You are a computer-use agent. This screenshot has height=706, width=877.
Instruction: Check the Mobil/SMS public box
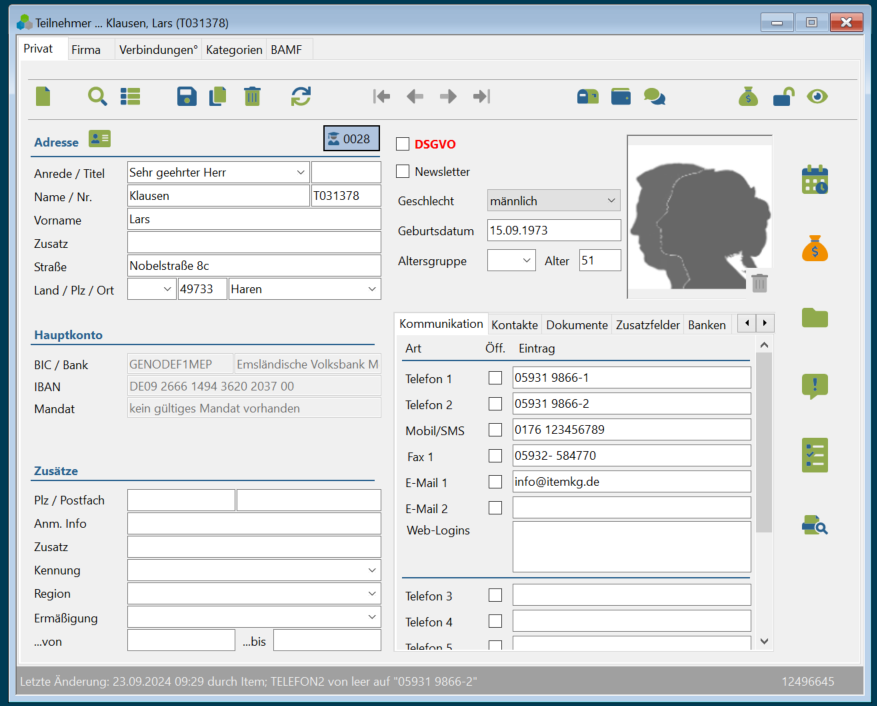pos(495,430)
